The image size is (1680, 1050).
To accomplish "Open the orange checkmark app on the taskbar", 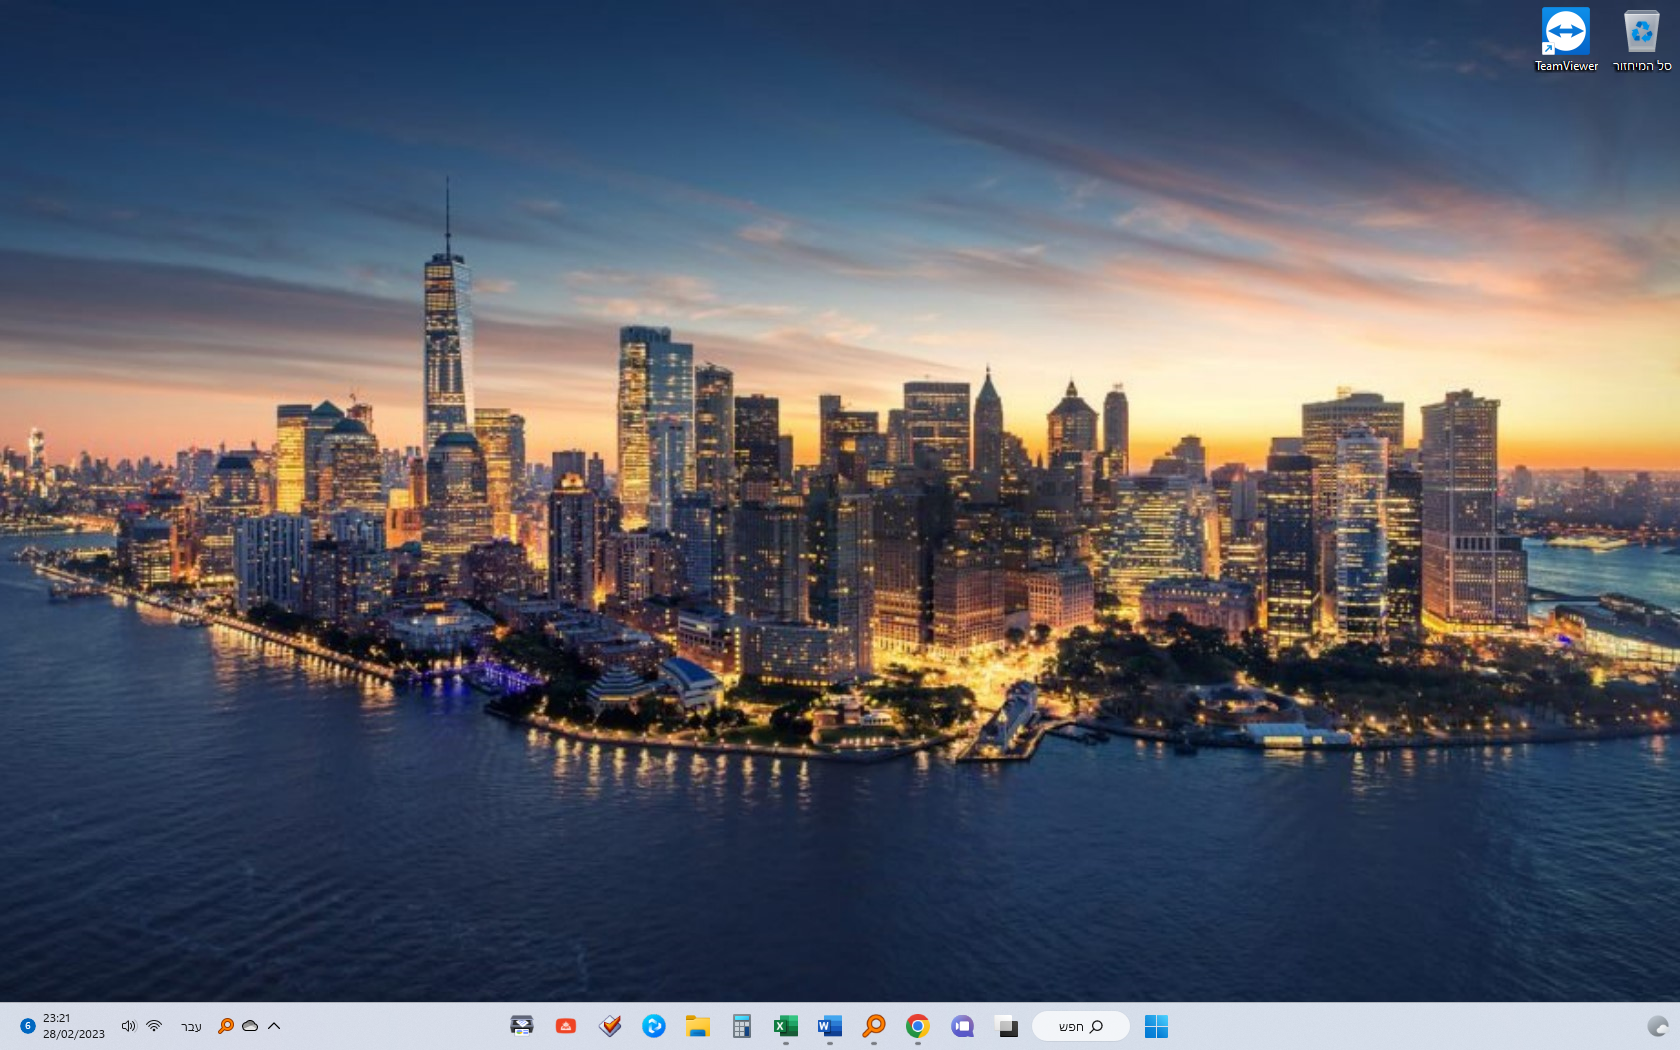I will (610, 1026).
